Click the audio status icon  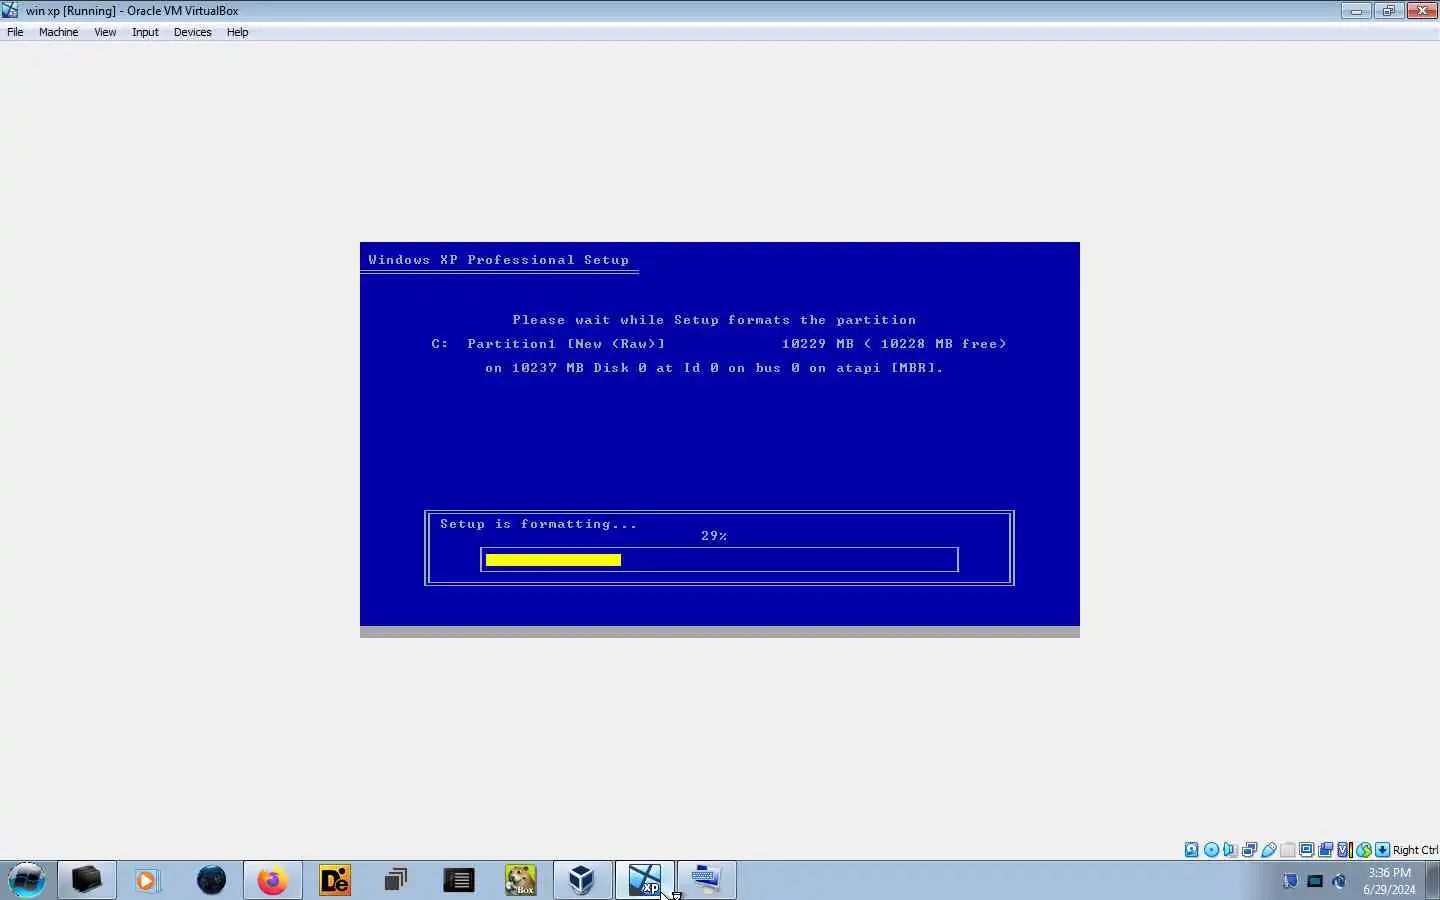(1230, 850)
